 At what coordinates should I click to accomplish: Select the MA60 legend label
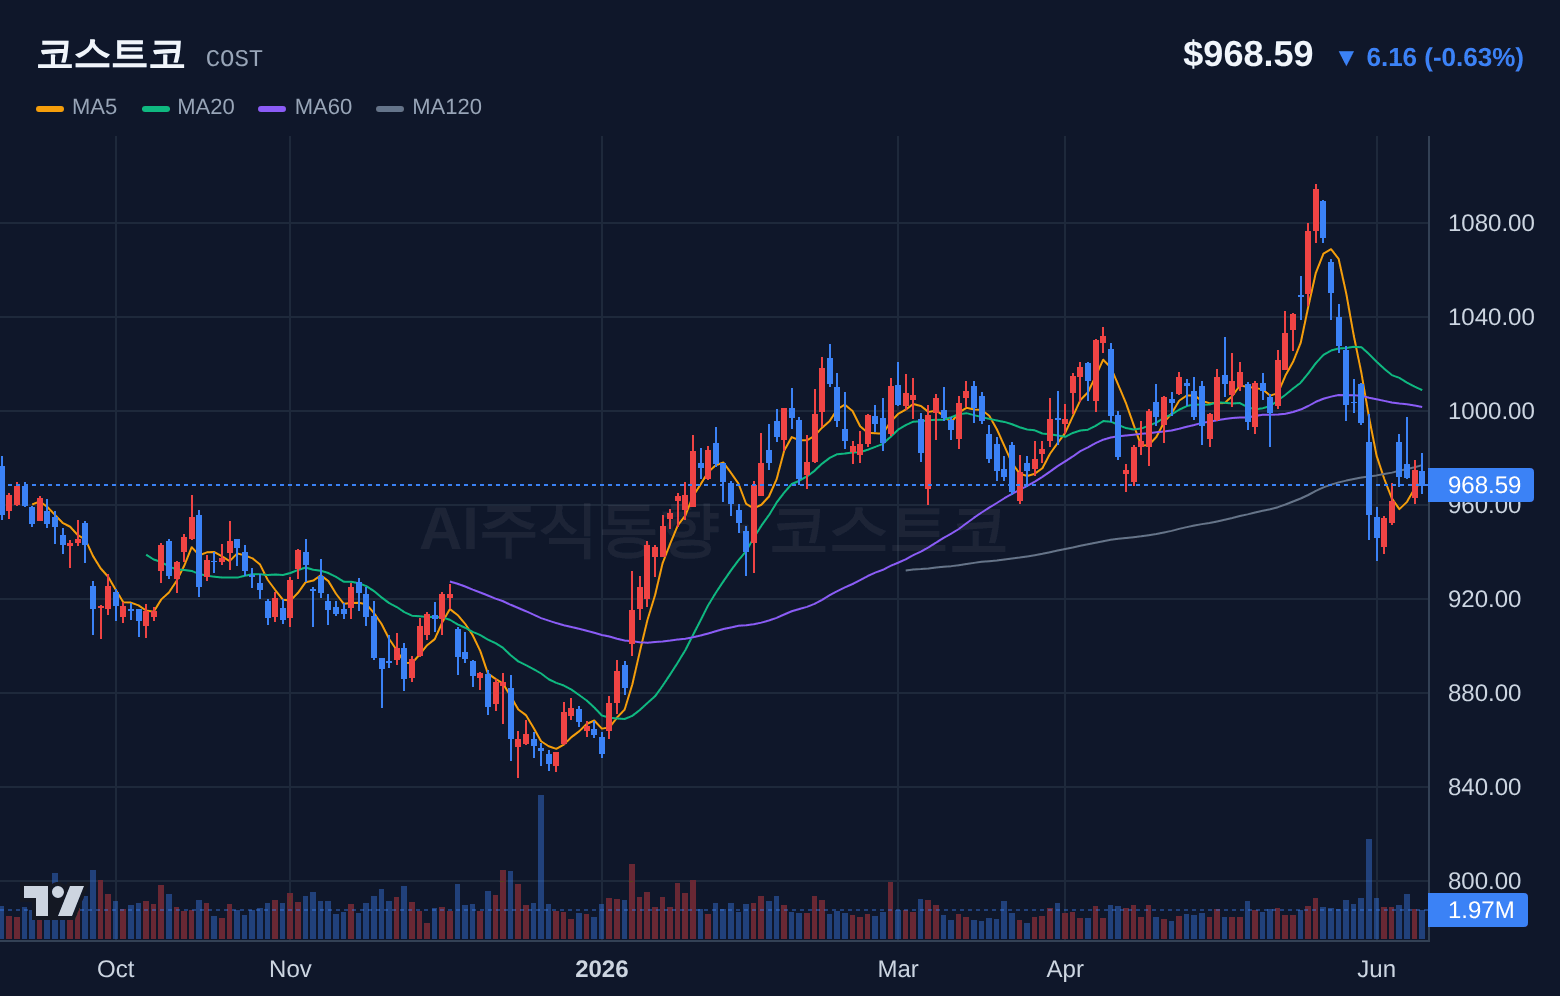(x=323, y=107)
